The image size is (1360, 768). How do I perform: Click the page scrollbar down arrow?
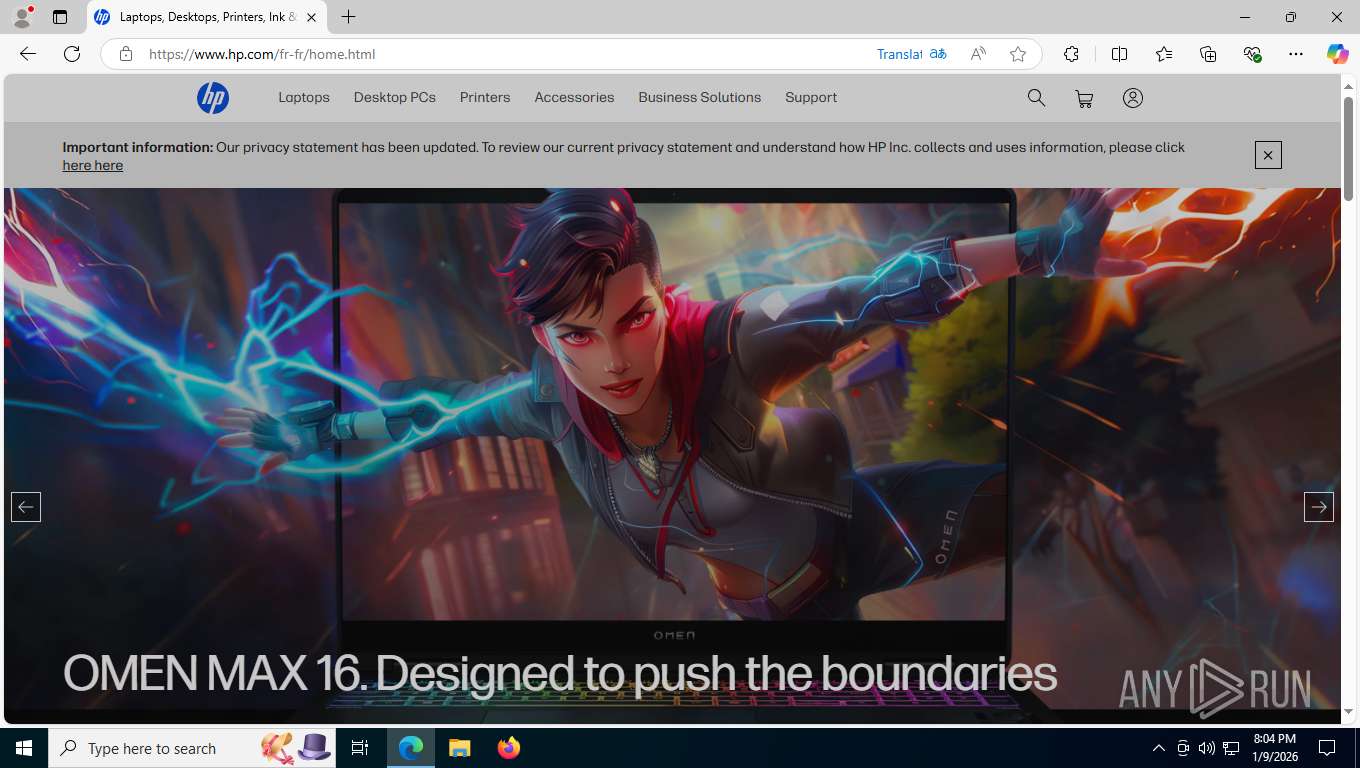pyautogui.click(x=1348, y=711)
